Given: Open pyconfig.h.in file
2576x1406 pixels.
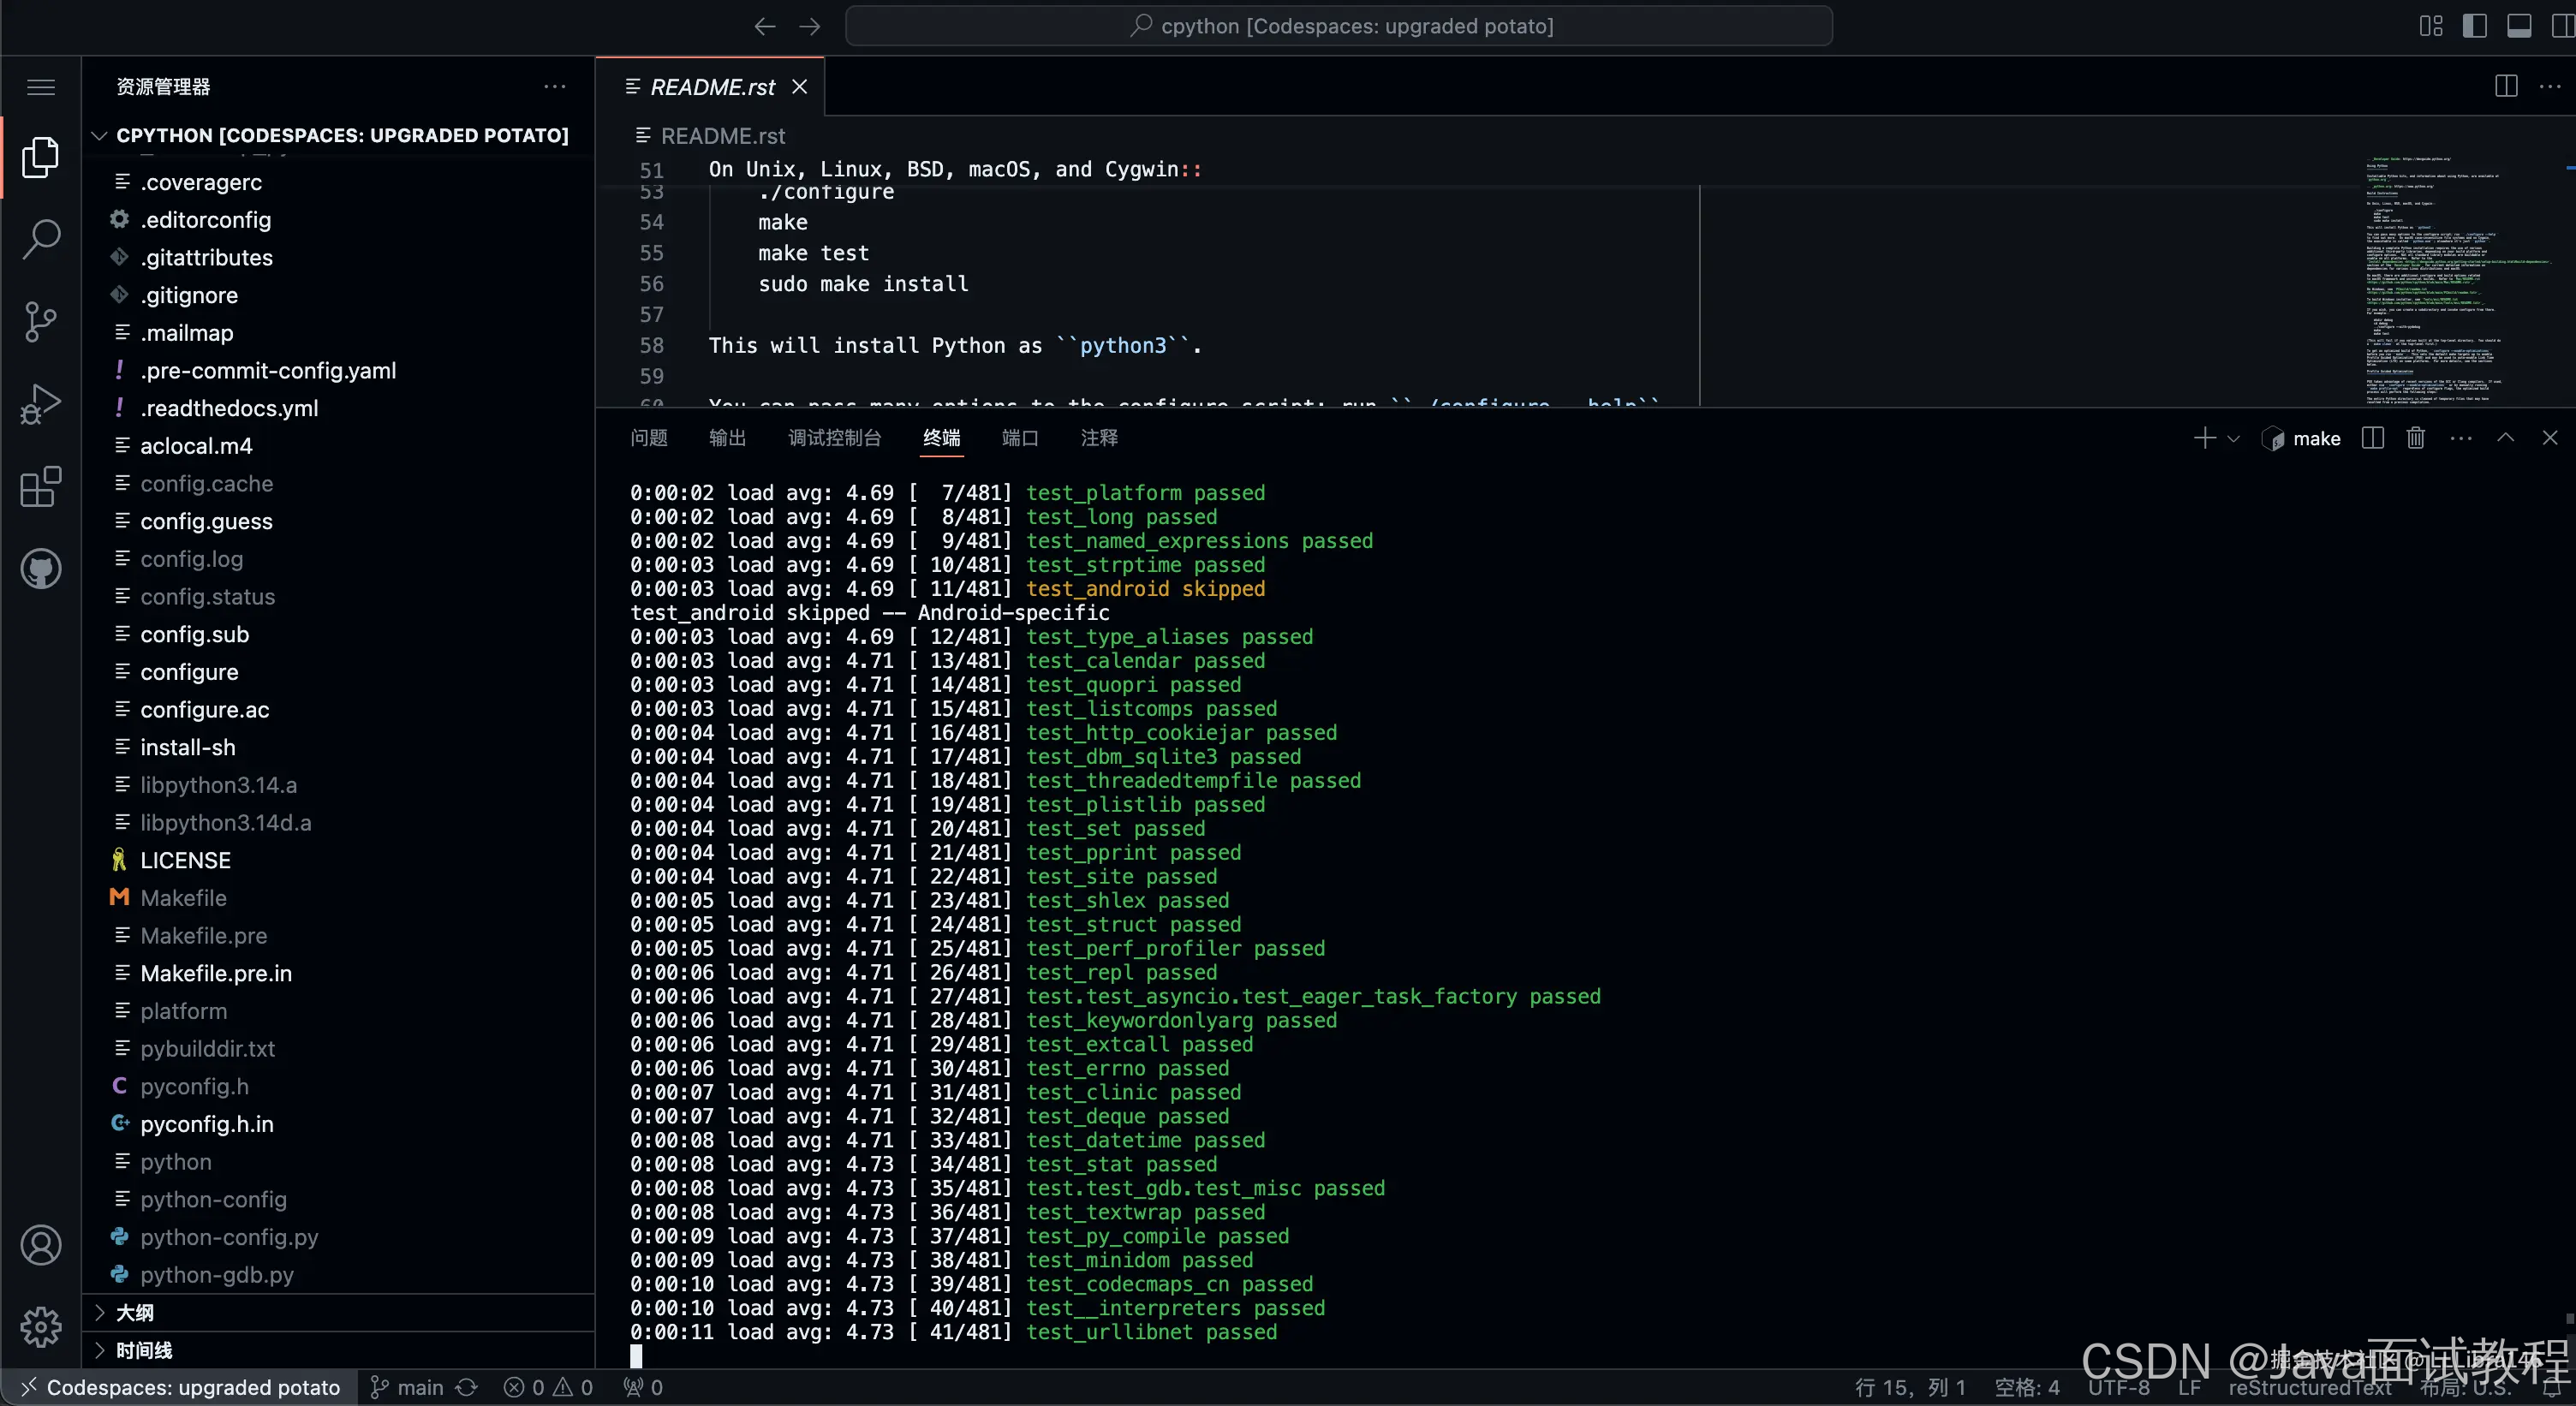Looking at the screenshot, I should coord(338,1124).
